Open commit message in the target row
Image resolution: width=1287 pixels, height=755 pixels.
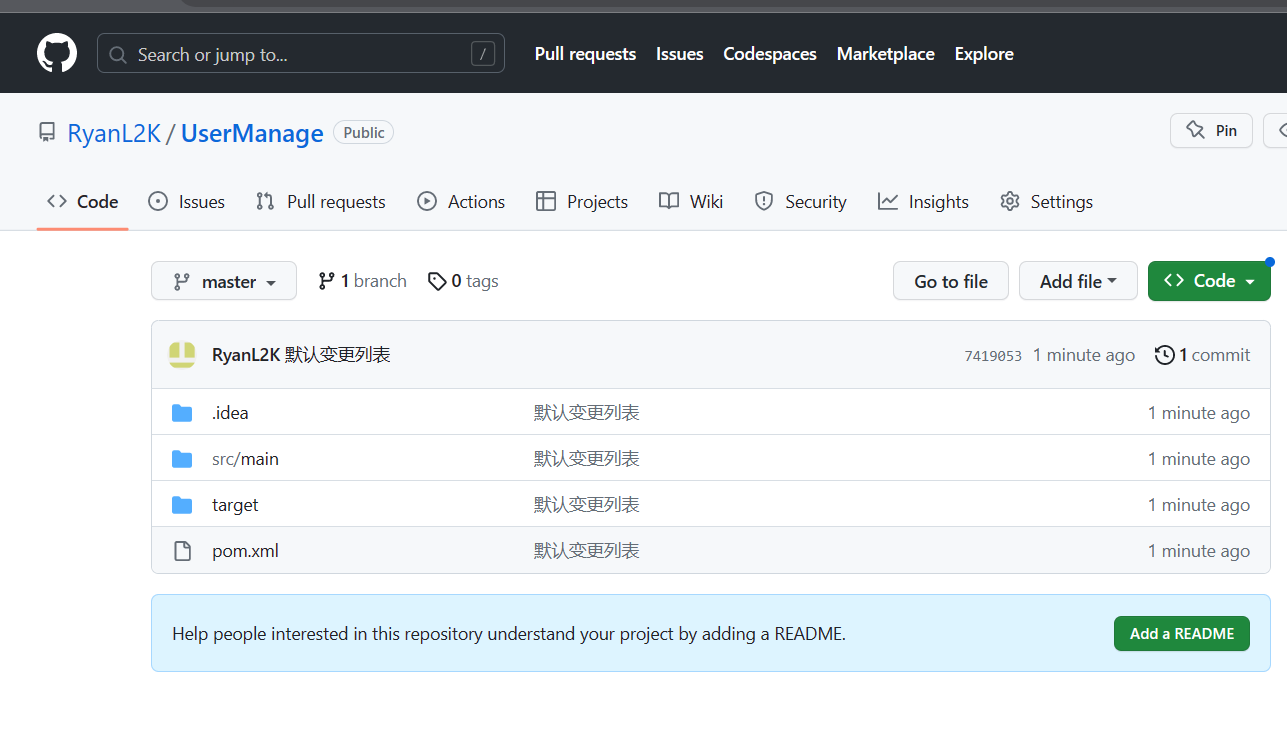point(587,505)
